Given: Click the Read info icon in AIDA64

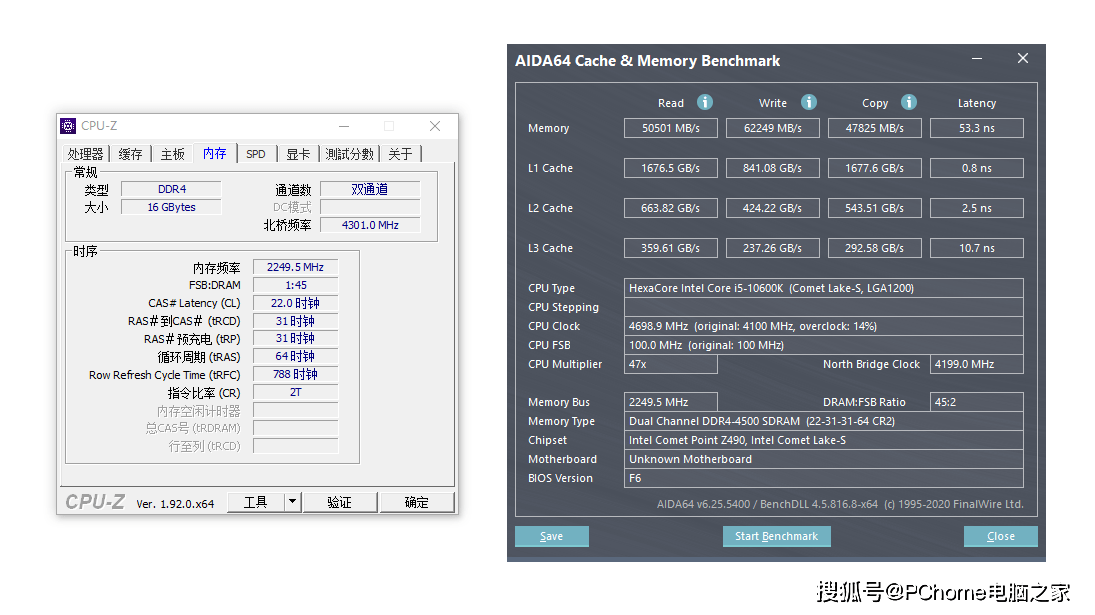Looking at the screenshot, I should pos(705,103).
